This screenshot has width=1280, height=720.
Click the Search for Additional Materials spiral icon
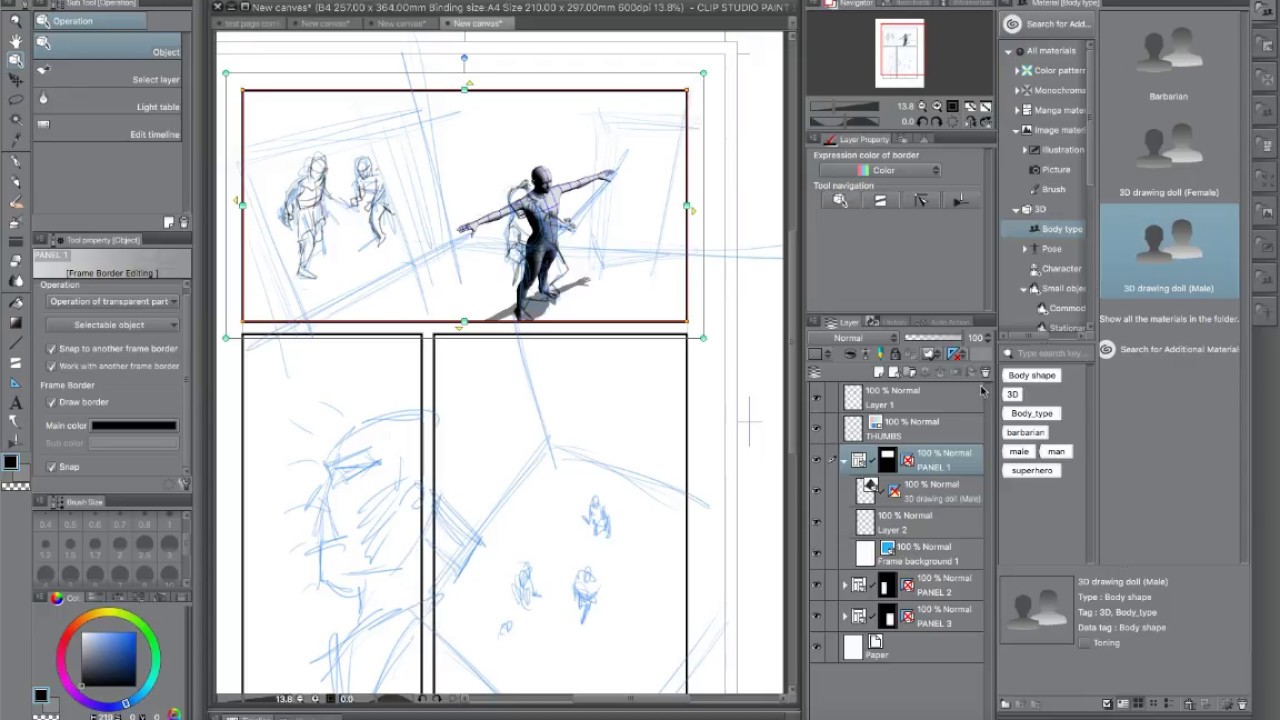pyautogui.click(x=1012, y=24)
